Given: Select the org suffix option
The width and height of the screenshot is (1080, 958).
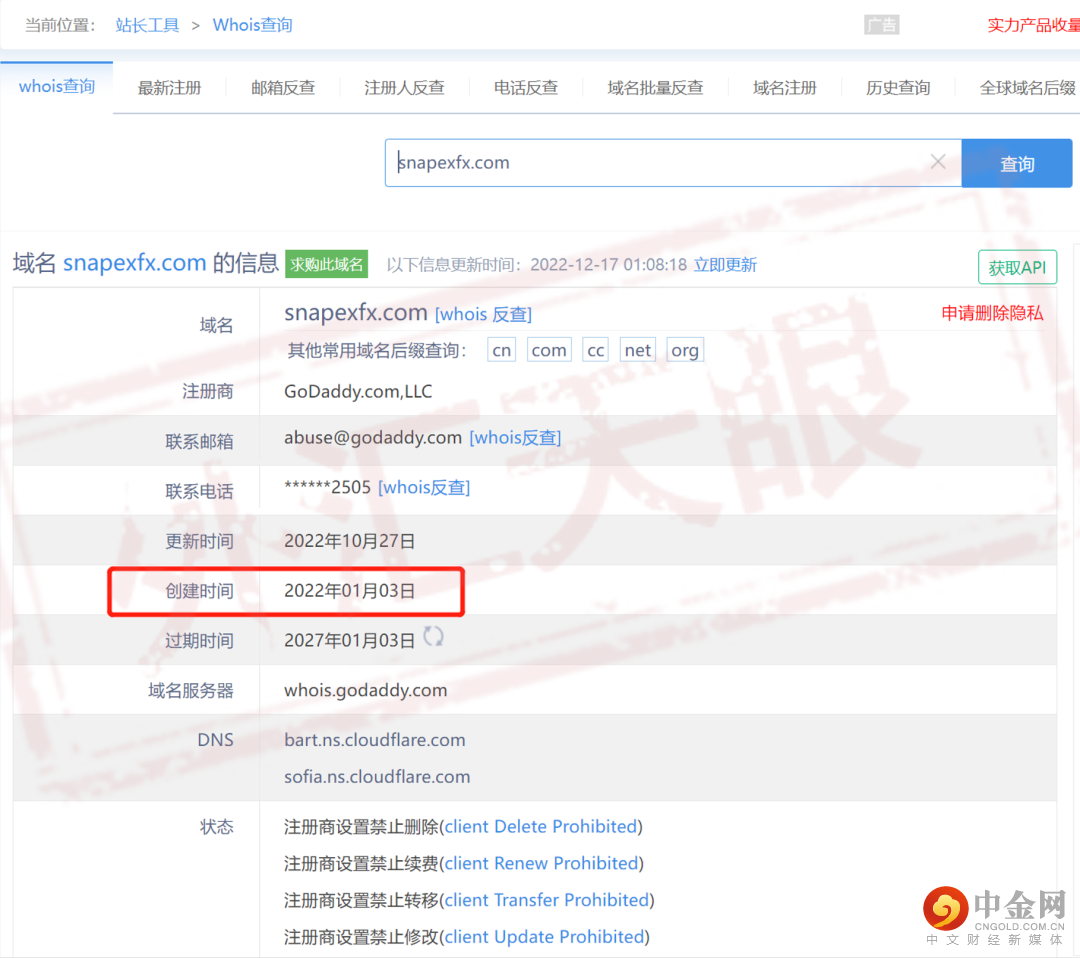Looking at the screenshot, I should (685, 350).
